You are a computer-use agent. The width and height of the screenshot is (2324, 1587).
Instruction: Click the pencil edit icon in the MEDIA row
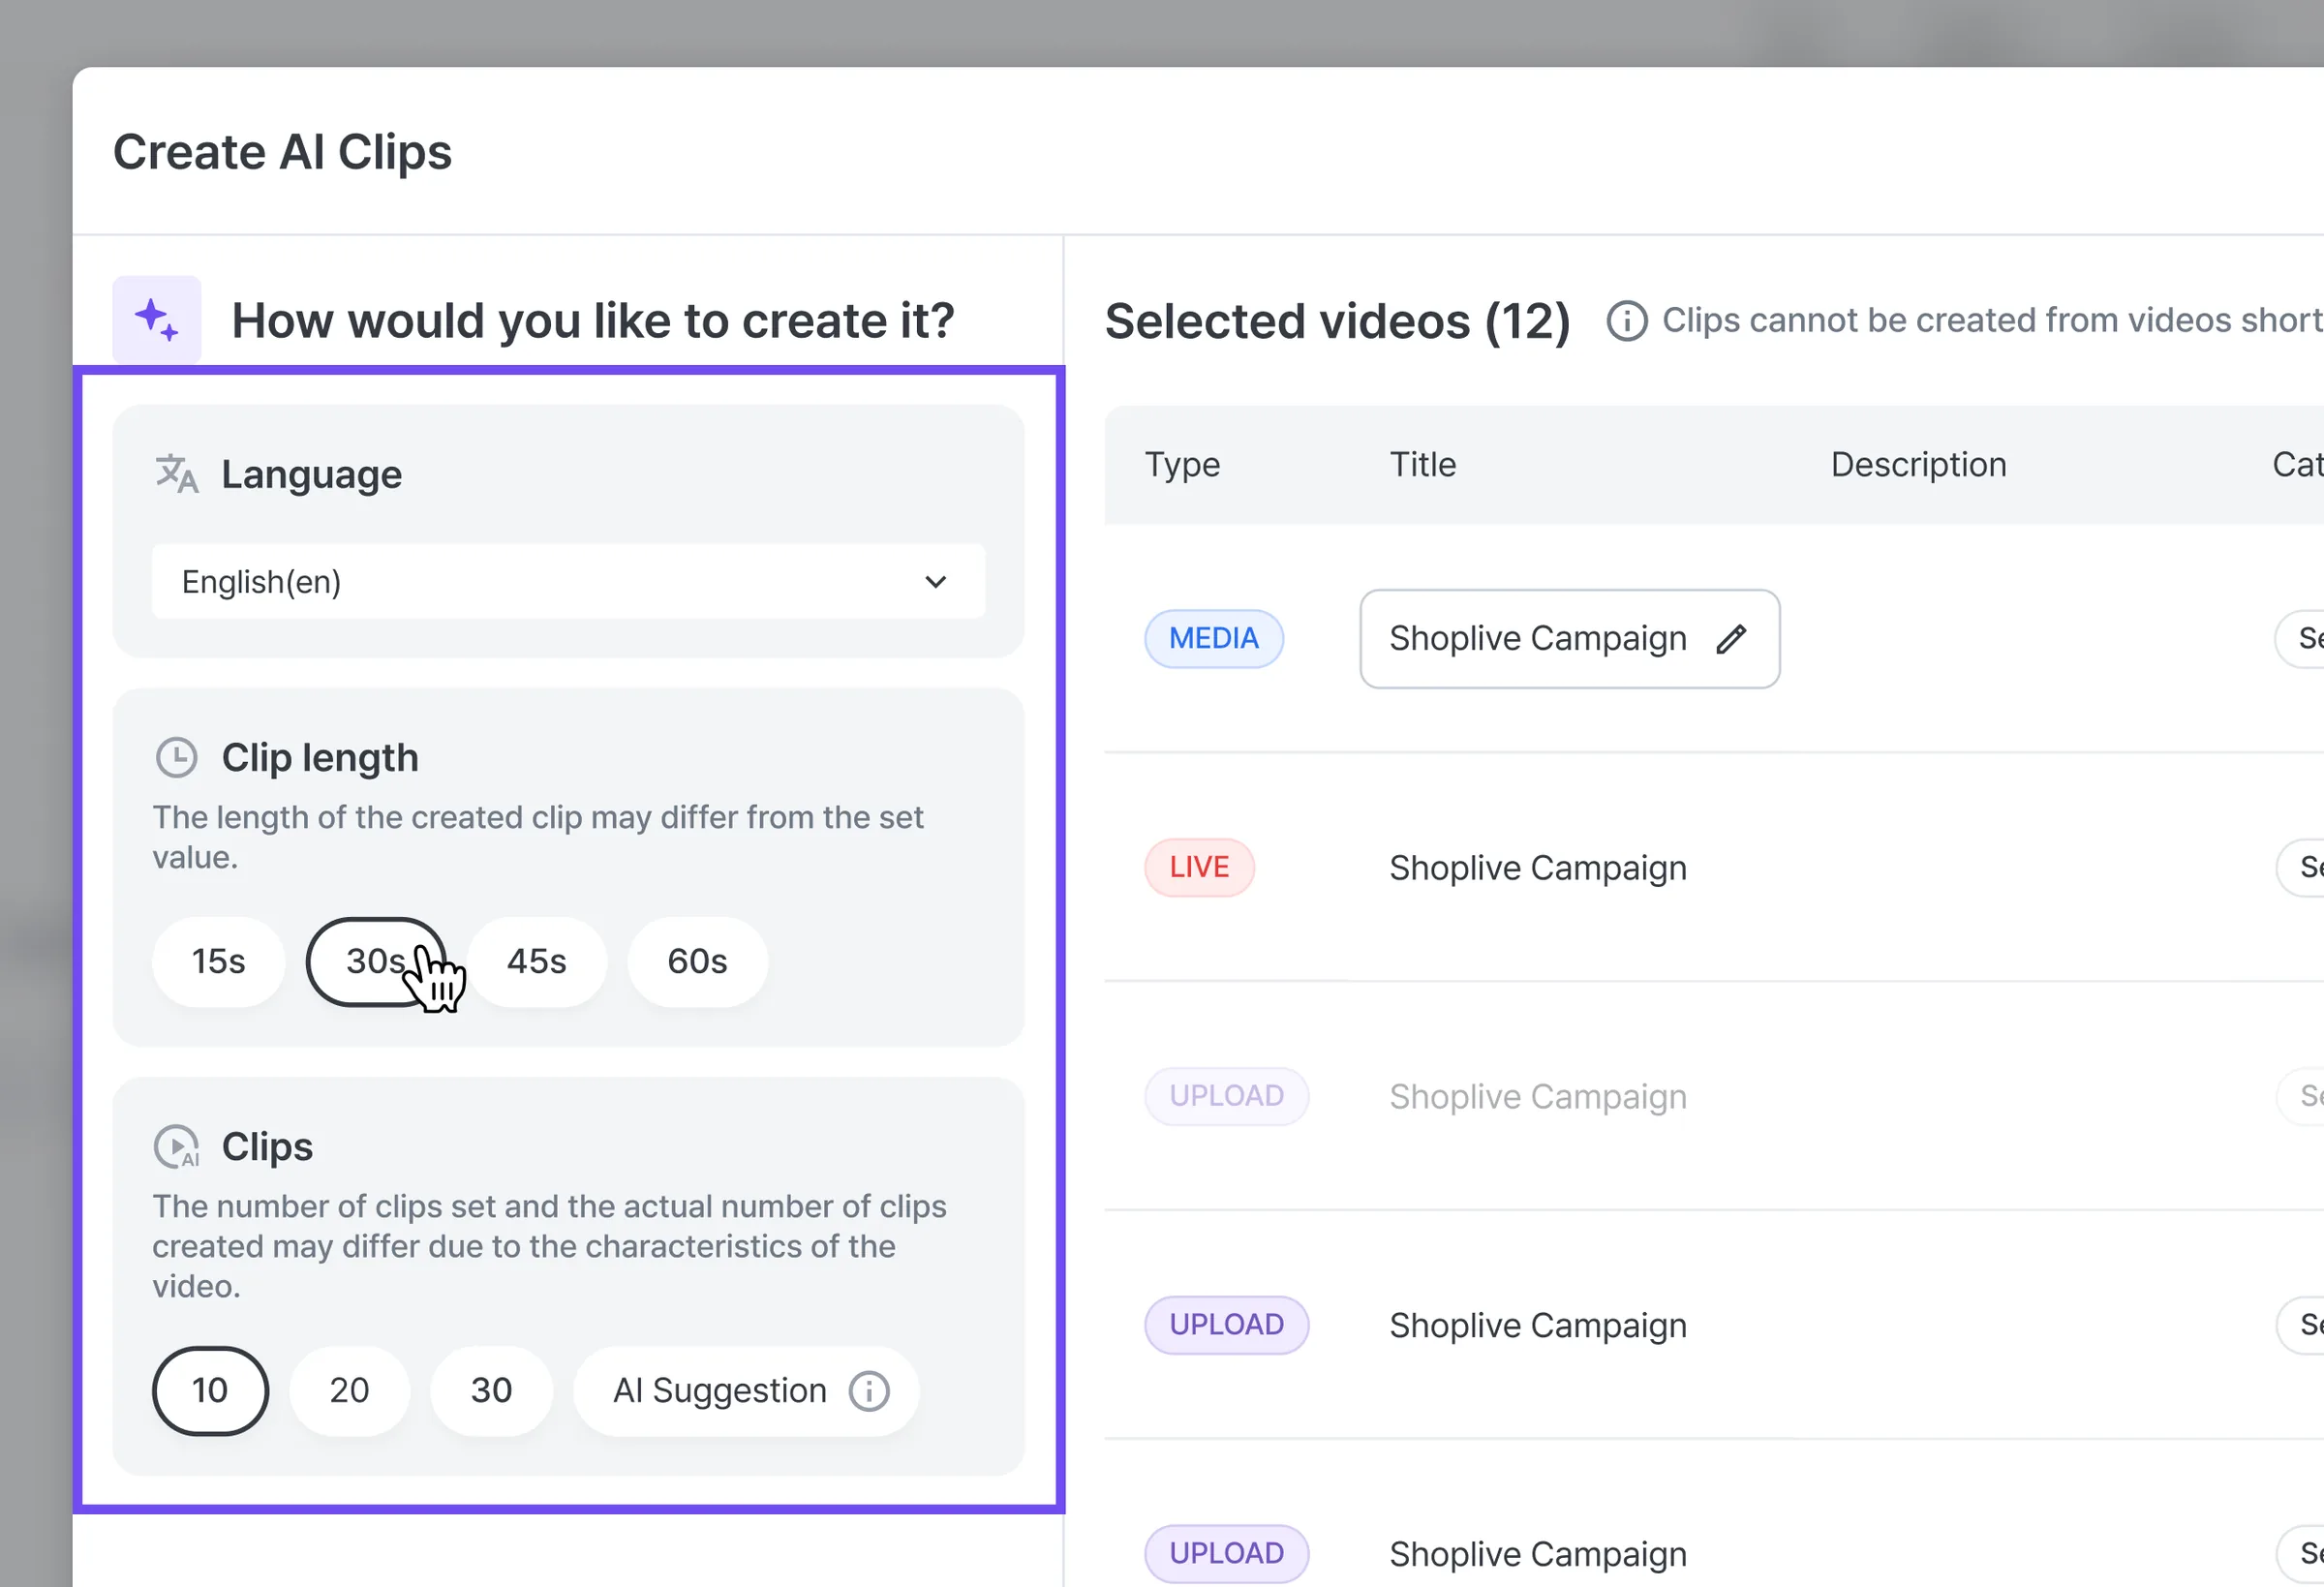pos(1732,639)
